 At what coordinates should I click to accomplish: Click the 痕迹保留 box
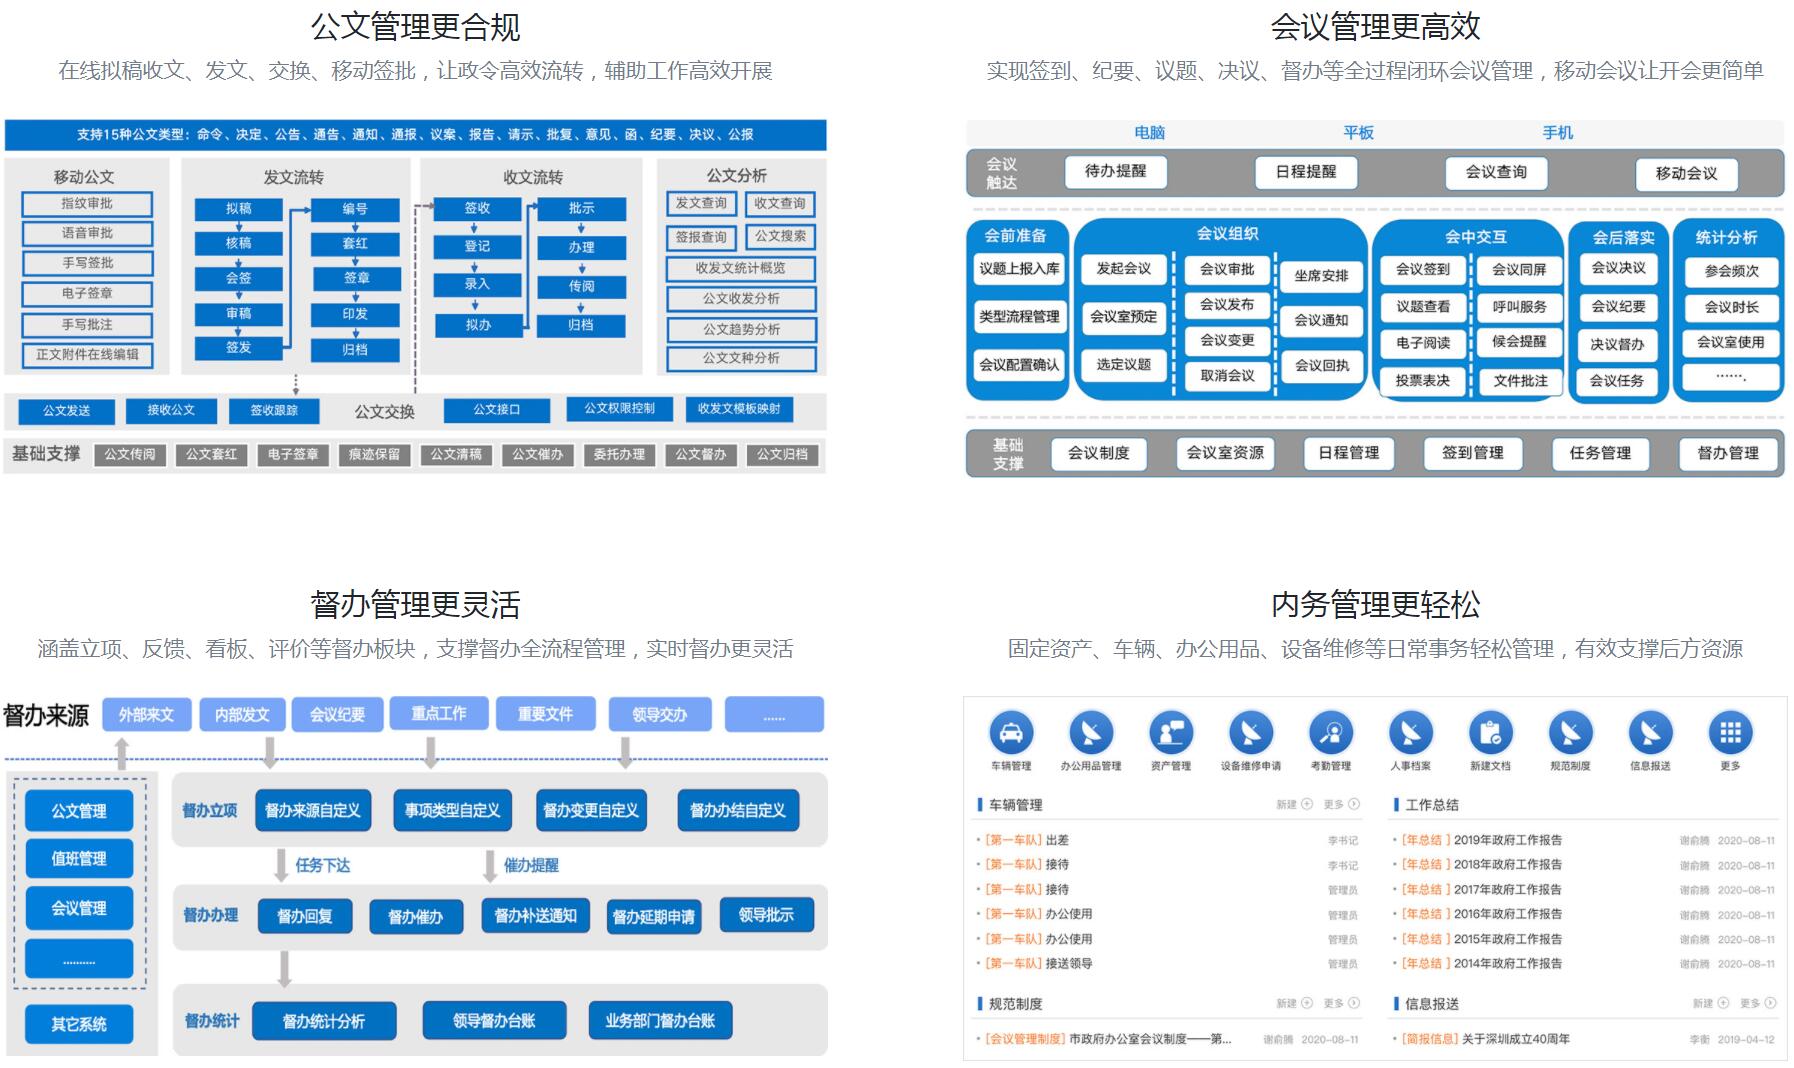click(x=374, y=454)
